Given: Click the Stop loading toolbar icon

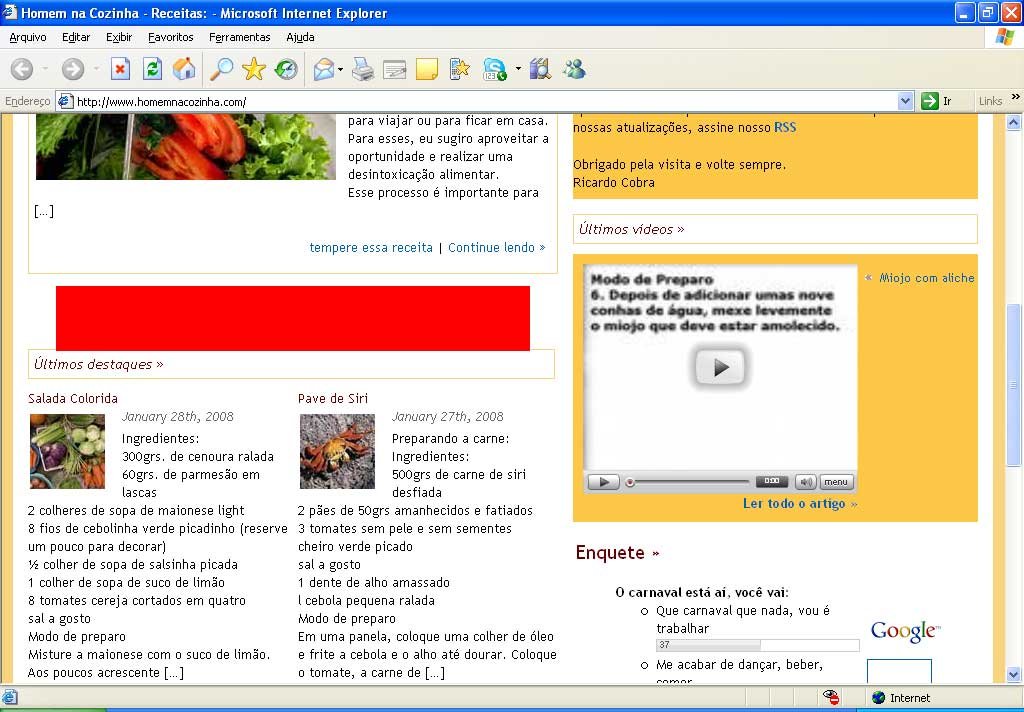Looking at the screenshot, I should pyautogui.click(x=120, y=69).
